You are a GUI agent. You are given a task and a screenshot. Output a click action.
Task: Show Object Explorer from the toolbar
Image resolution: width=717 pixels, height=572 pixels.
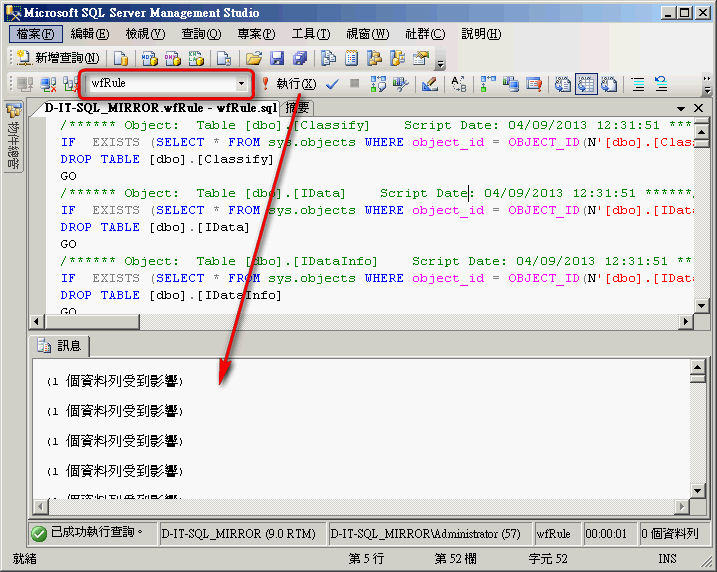click(375, 58)
